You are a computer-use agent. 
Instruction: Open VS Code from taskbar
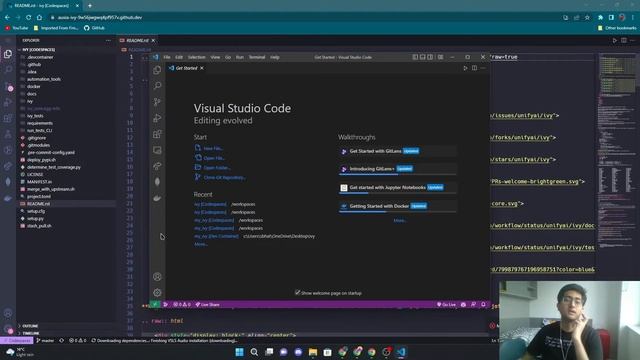tap(401, 352)
